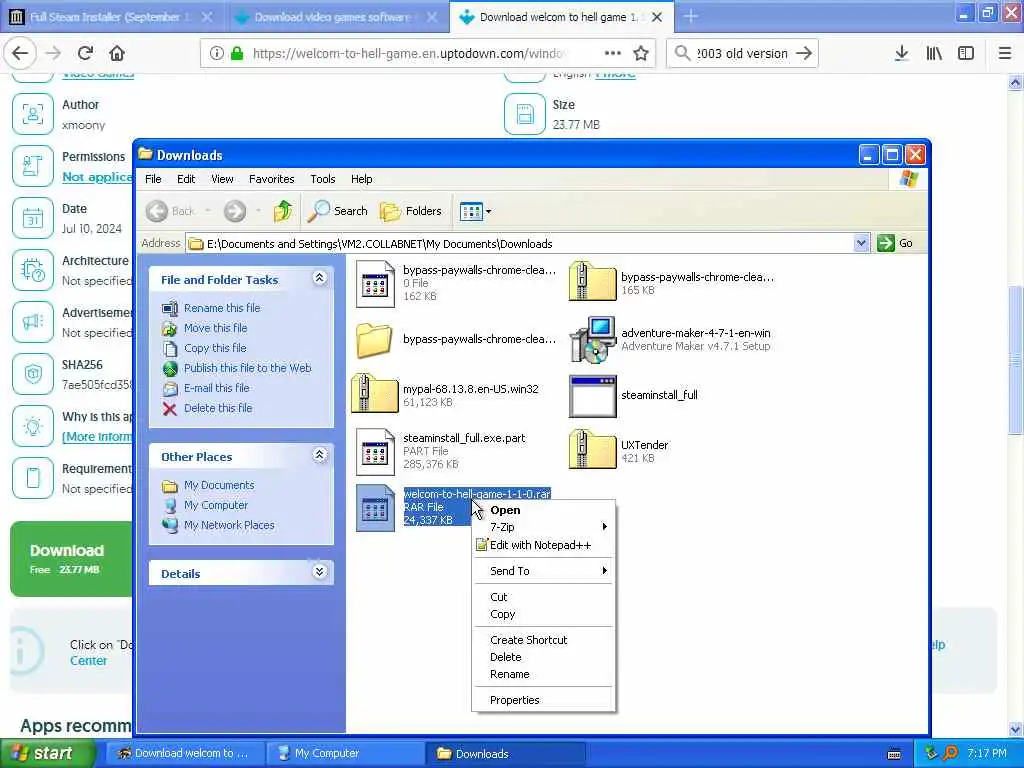Image resolution: width=1024 pixels, height=768 pixels.
Task: Open My Computer in Other Places
Action: coord(216,505)
